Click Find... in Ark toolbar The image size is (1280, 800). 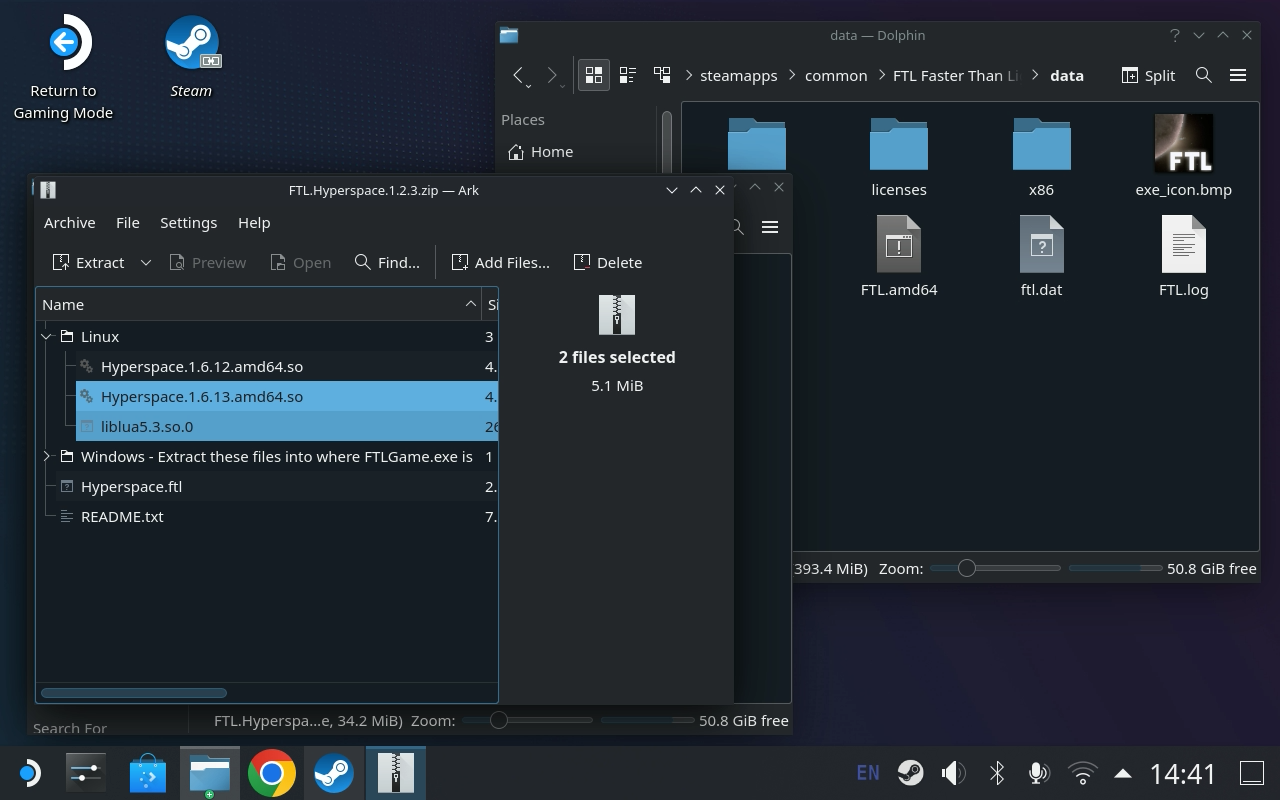pyautogui.click(x=387, y=262)
